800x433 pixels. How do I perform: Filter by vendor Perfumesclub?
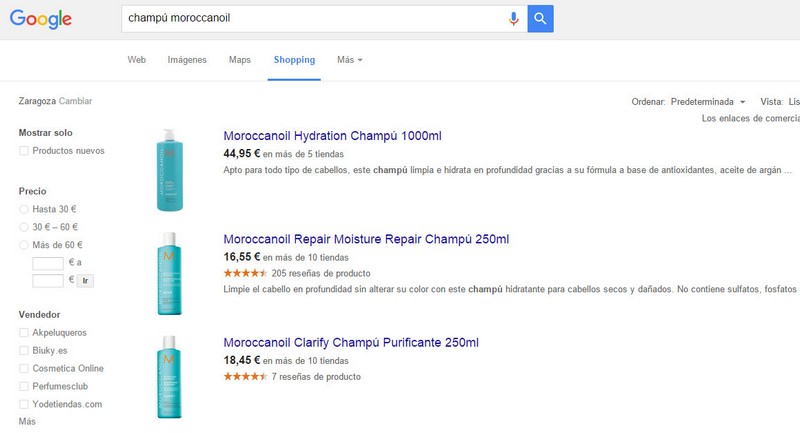pos(24,386)
